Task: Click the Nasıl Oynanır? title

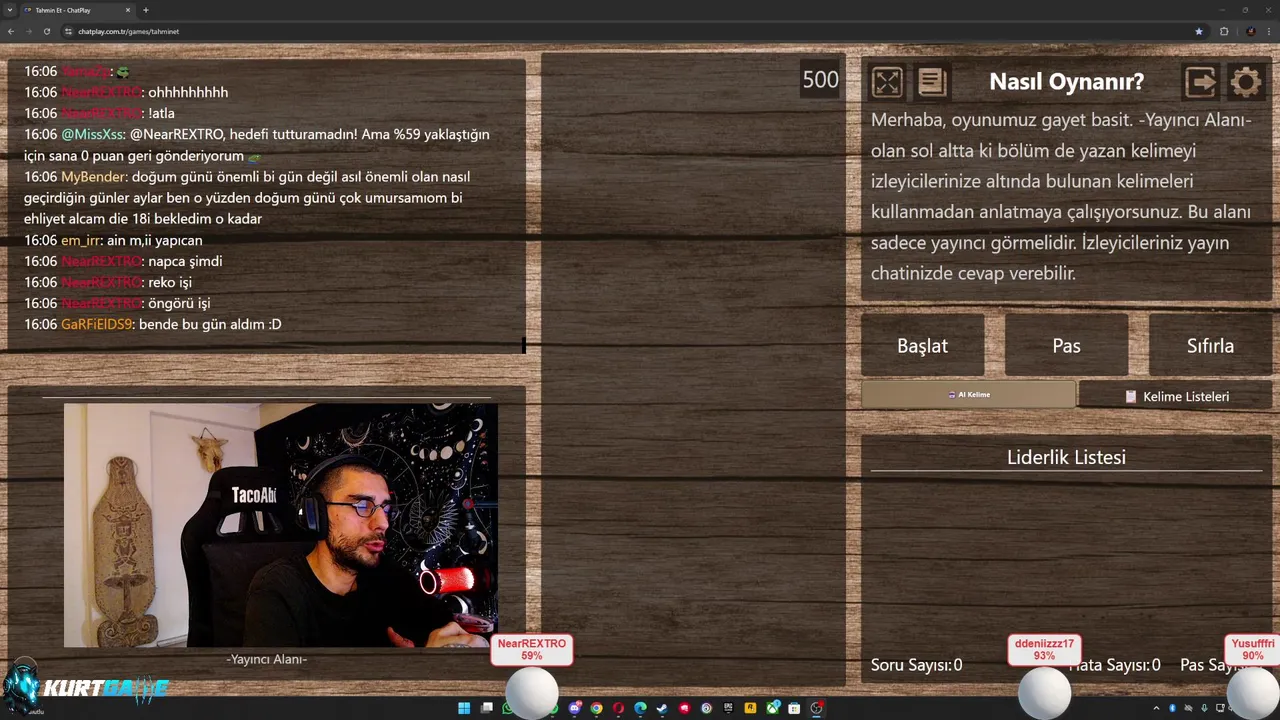Action: click(1066, 82)
